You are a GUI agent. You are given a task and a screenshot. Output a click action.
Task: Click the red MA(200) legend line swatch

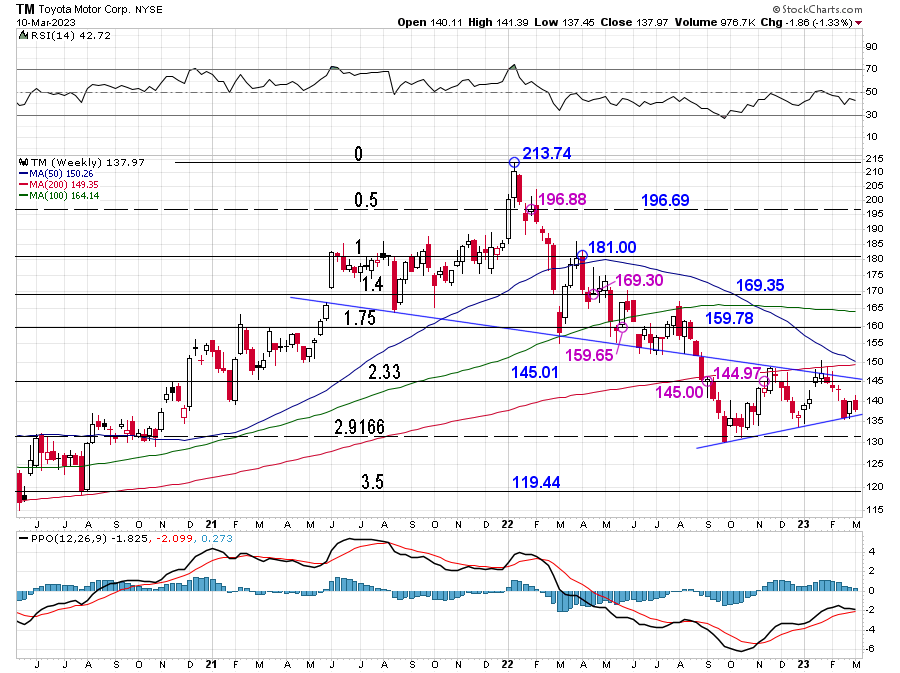tap(24, 184)
